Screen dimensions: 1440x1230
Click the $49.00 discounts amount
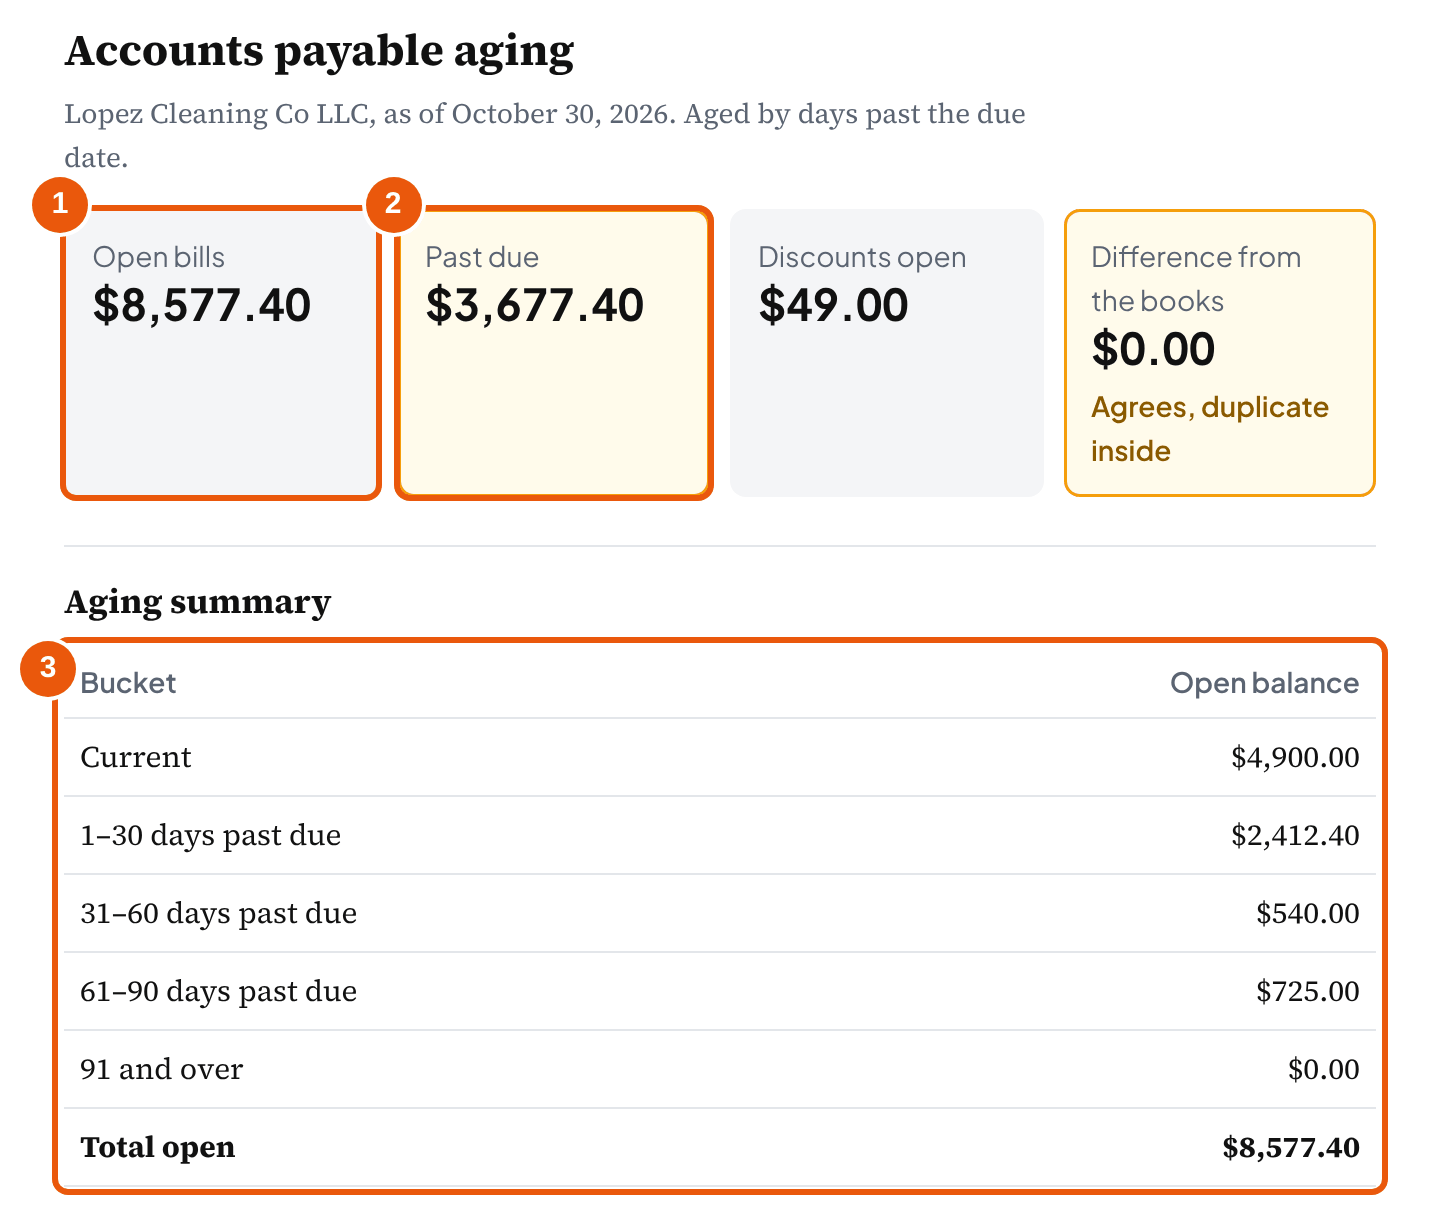coord(833,305)
